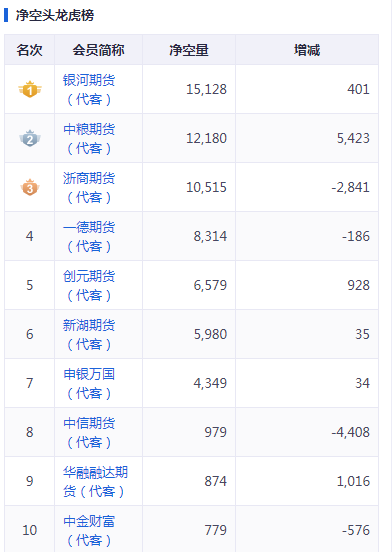
Task: Open 银河期货（代客） member link
Action: coord(89,89)
